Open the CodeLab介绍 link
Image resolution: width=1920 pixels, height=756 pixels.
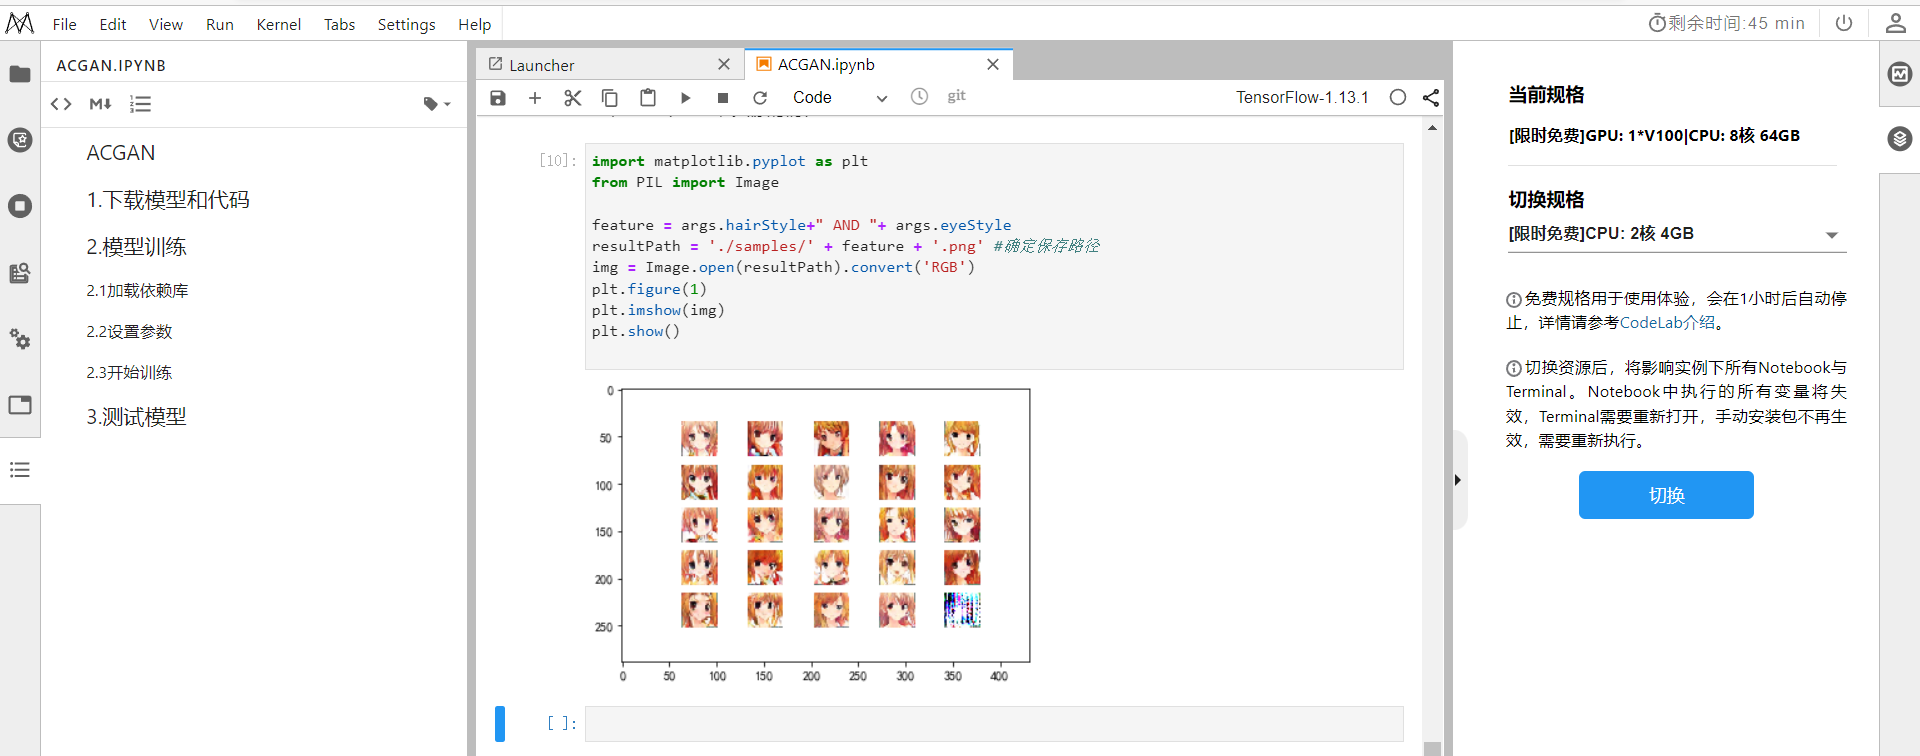(x=1667, y=323)
